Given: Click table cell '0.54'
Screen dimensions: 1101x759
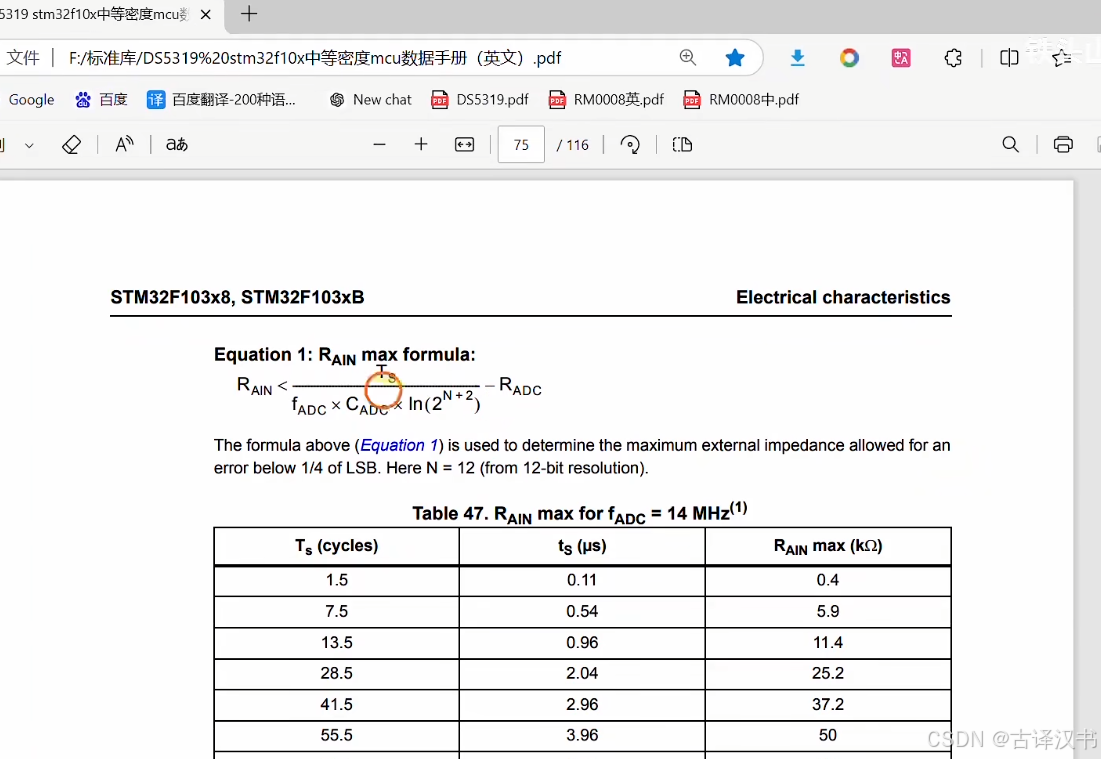Looking at the screenshot, I should pos(582,612).
